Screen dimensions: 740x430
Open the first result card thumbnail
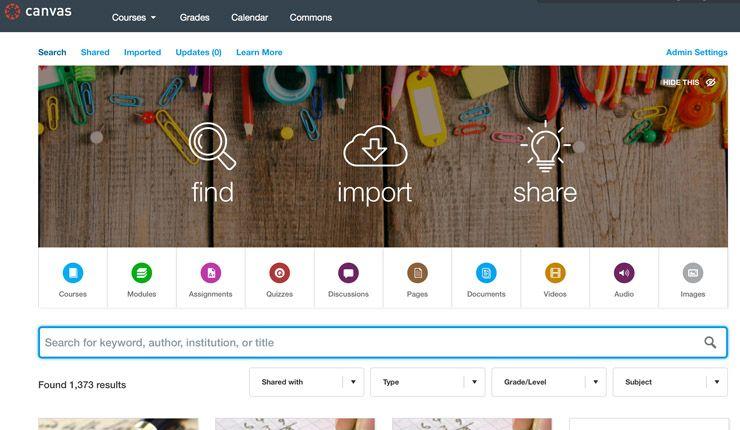click(x=118, y=424)
